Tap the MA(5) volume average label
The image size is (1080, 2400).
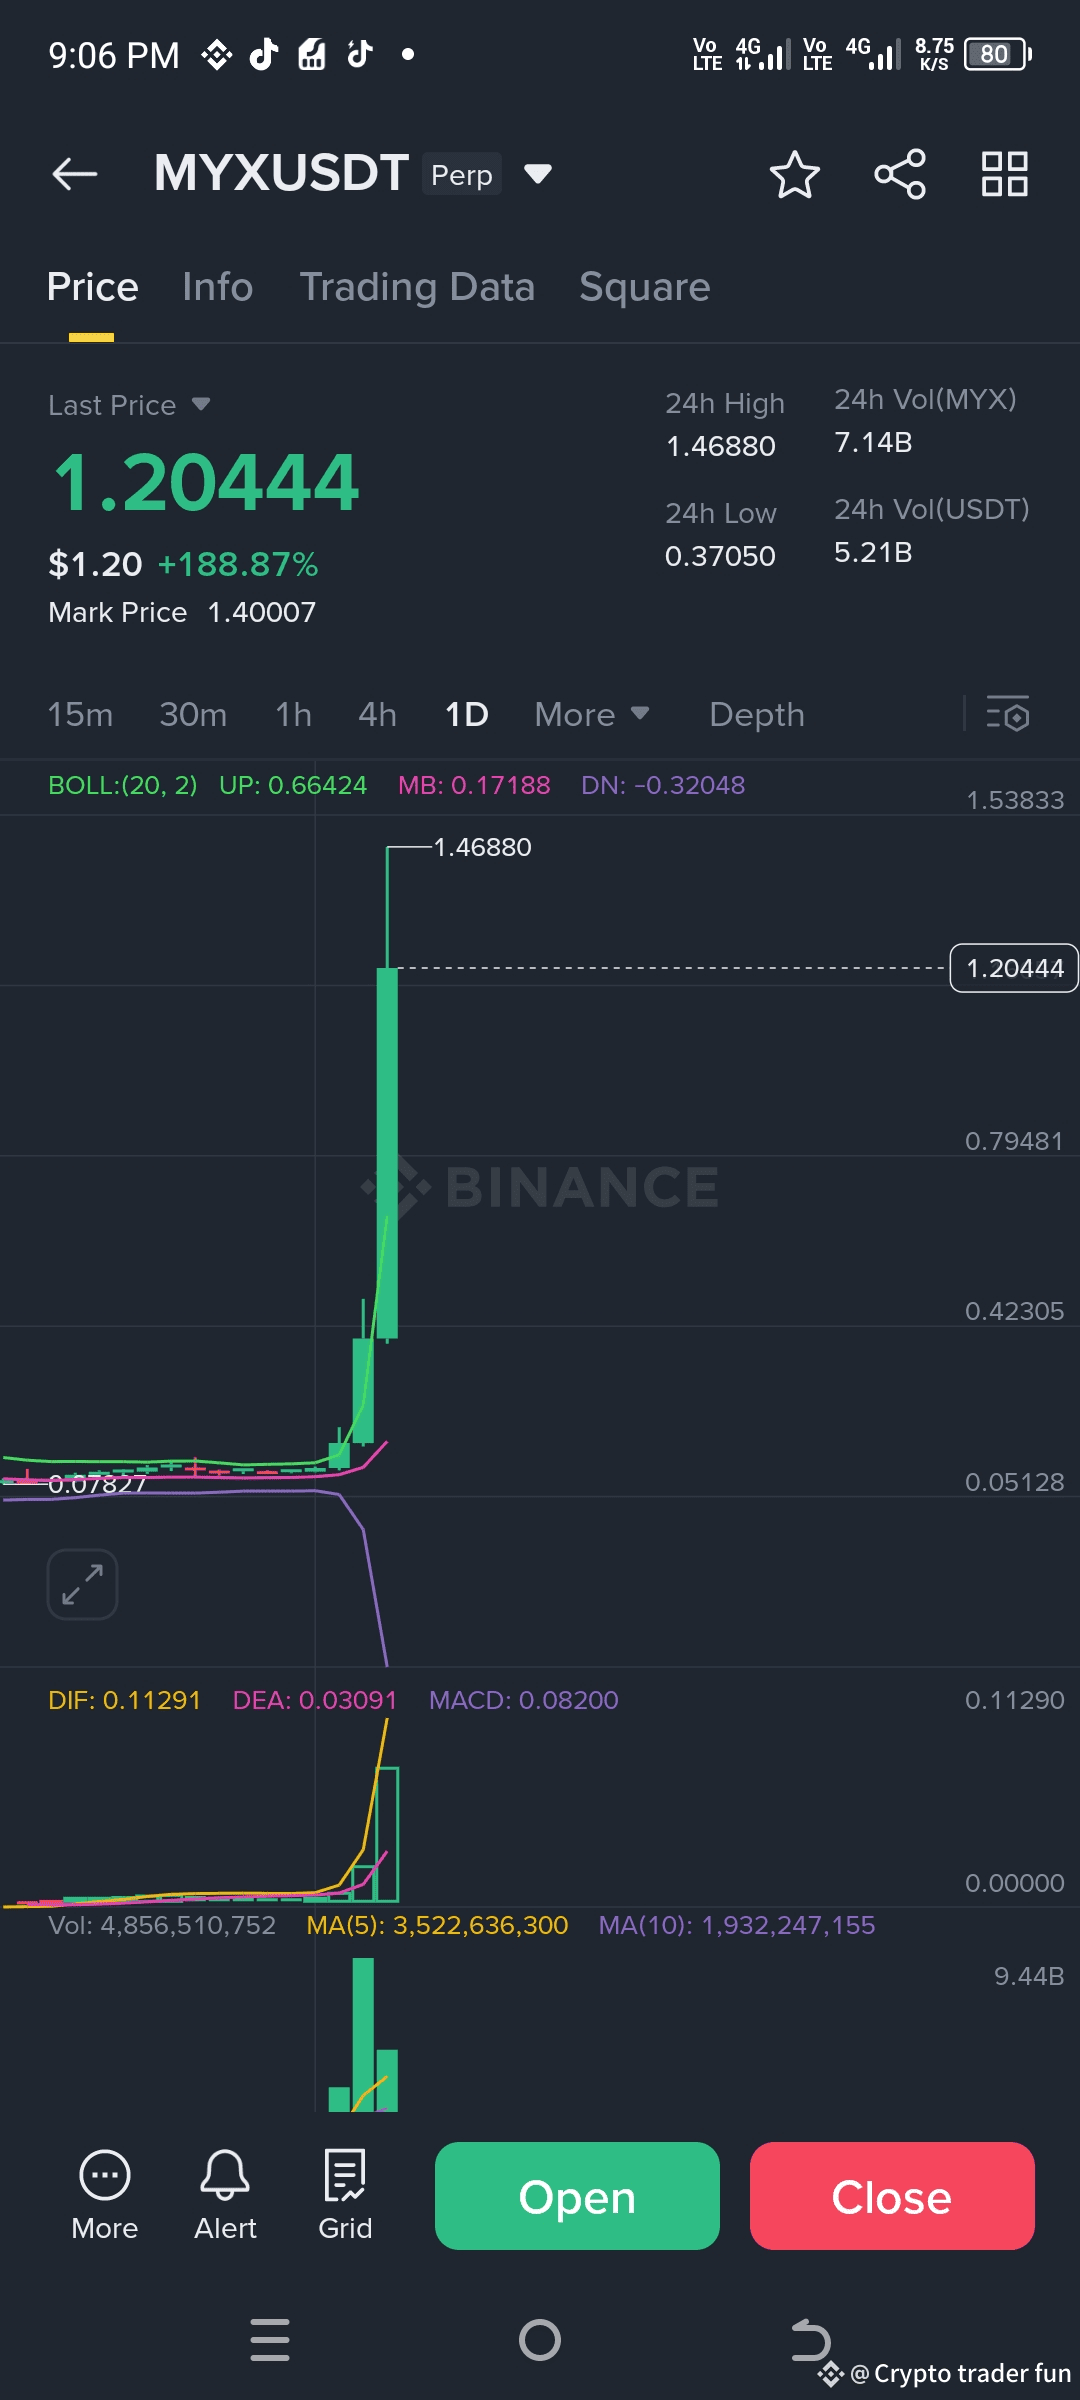tap(437, 1925)
